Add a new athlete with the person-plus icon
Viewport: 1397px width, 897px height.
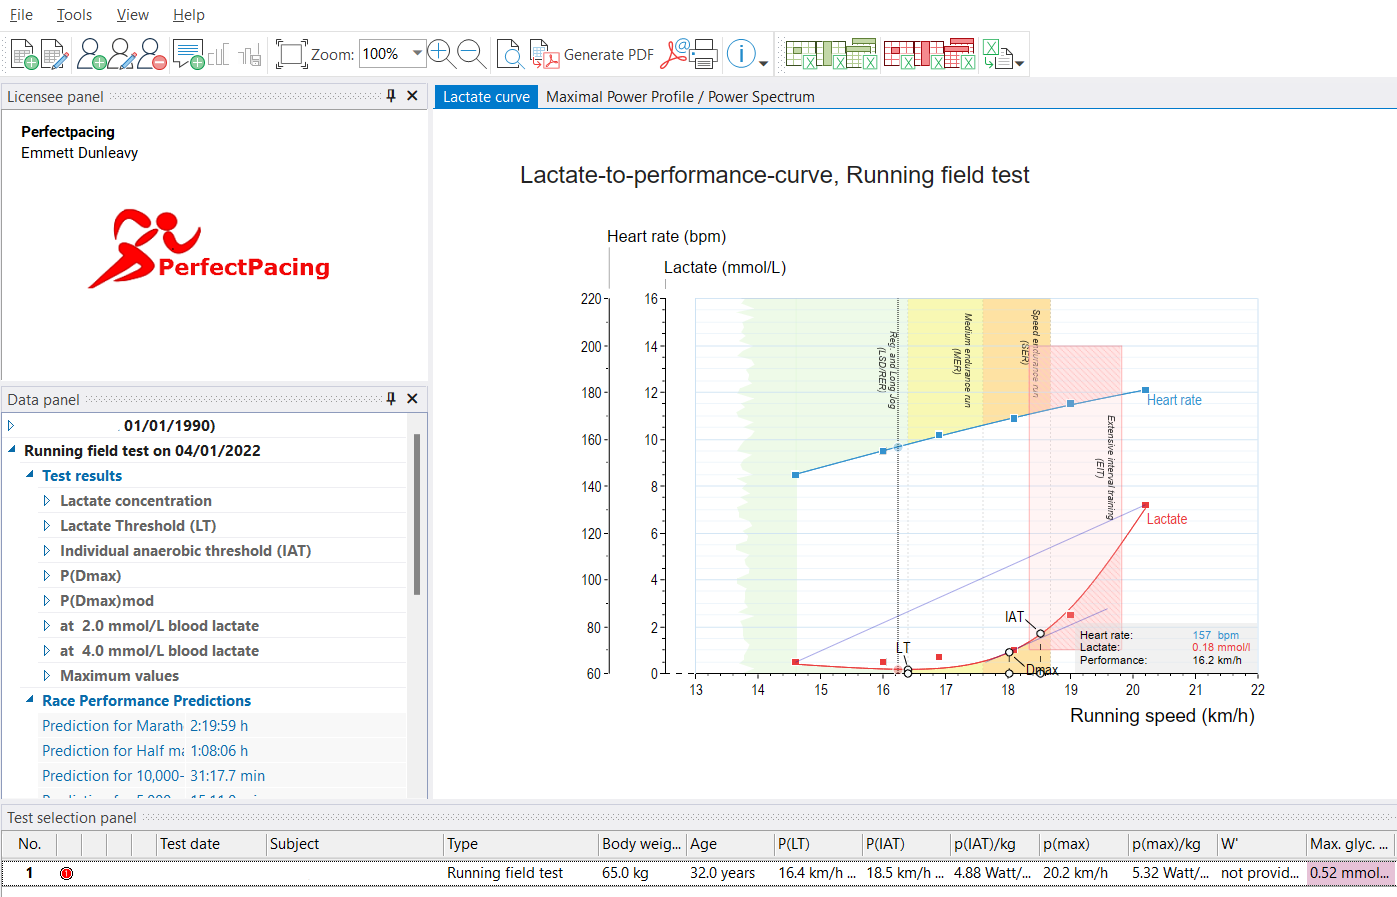(94, 54)
